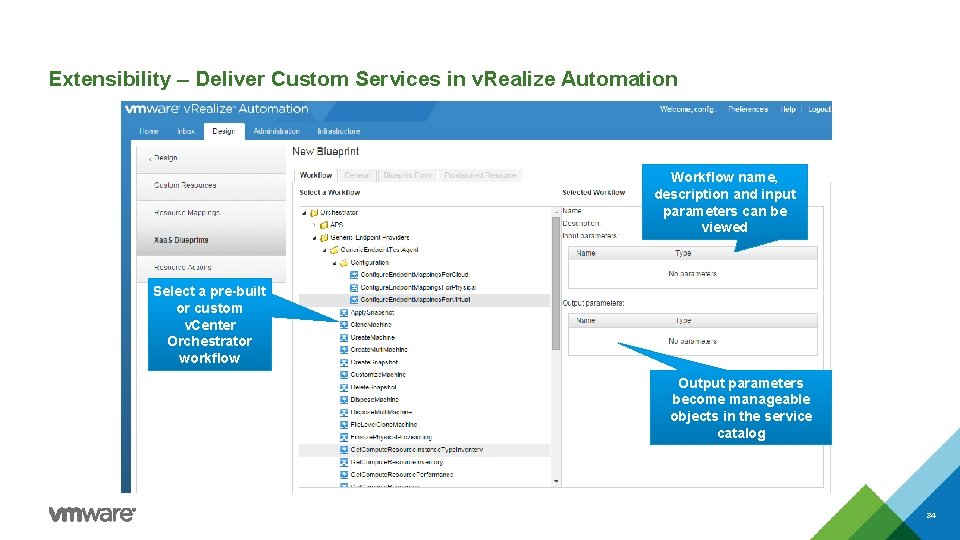
Task: Expand the APS tree node
Action: click(x=314, y=225)
